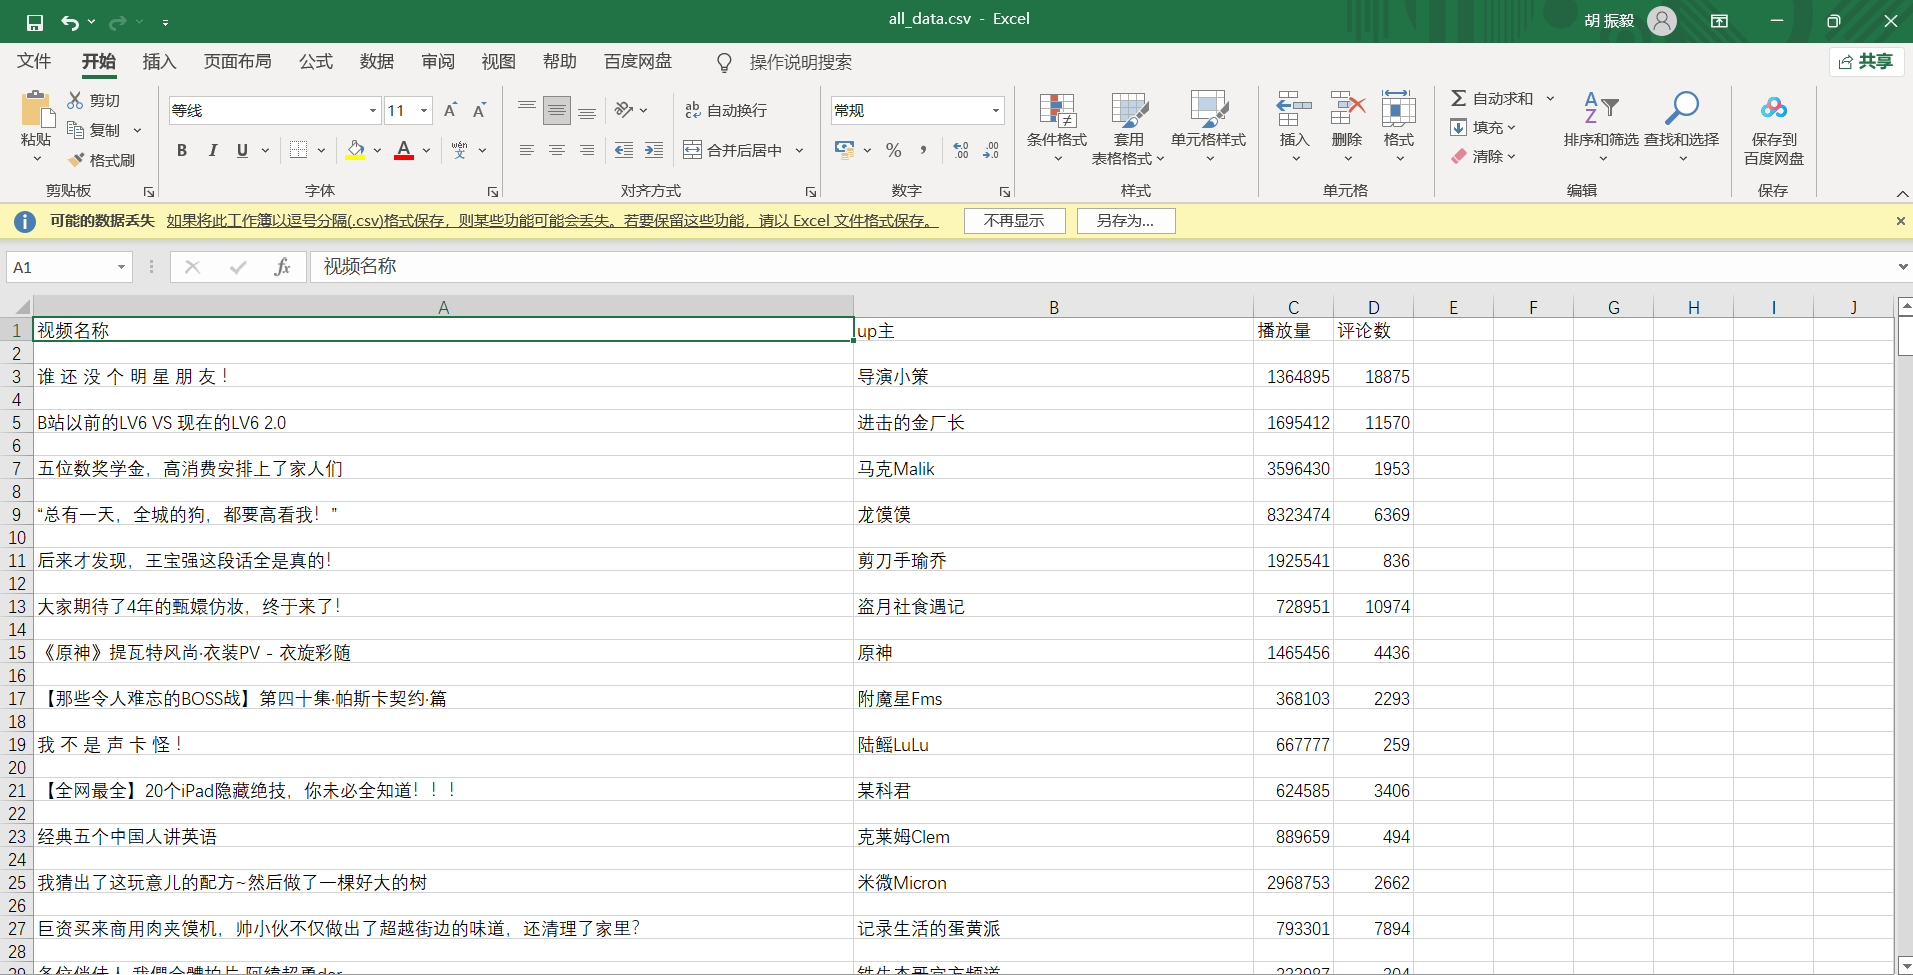The height and width of the screenshot is (975, 1913).
Task: Align text to the left
Action: pyautogui.click(x=527, y=150)
